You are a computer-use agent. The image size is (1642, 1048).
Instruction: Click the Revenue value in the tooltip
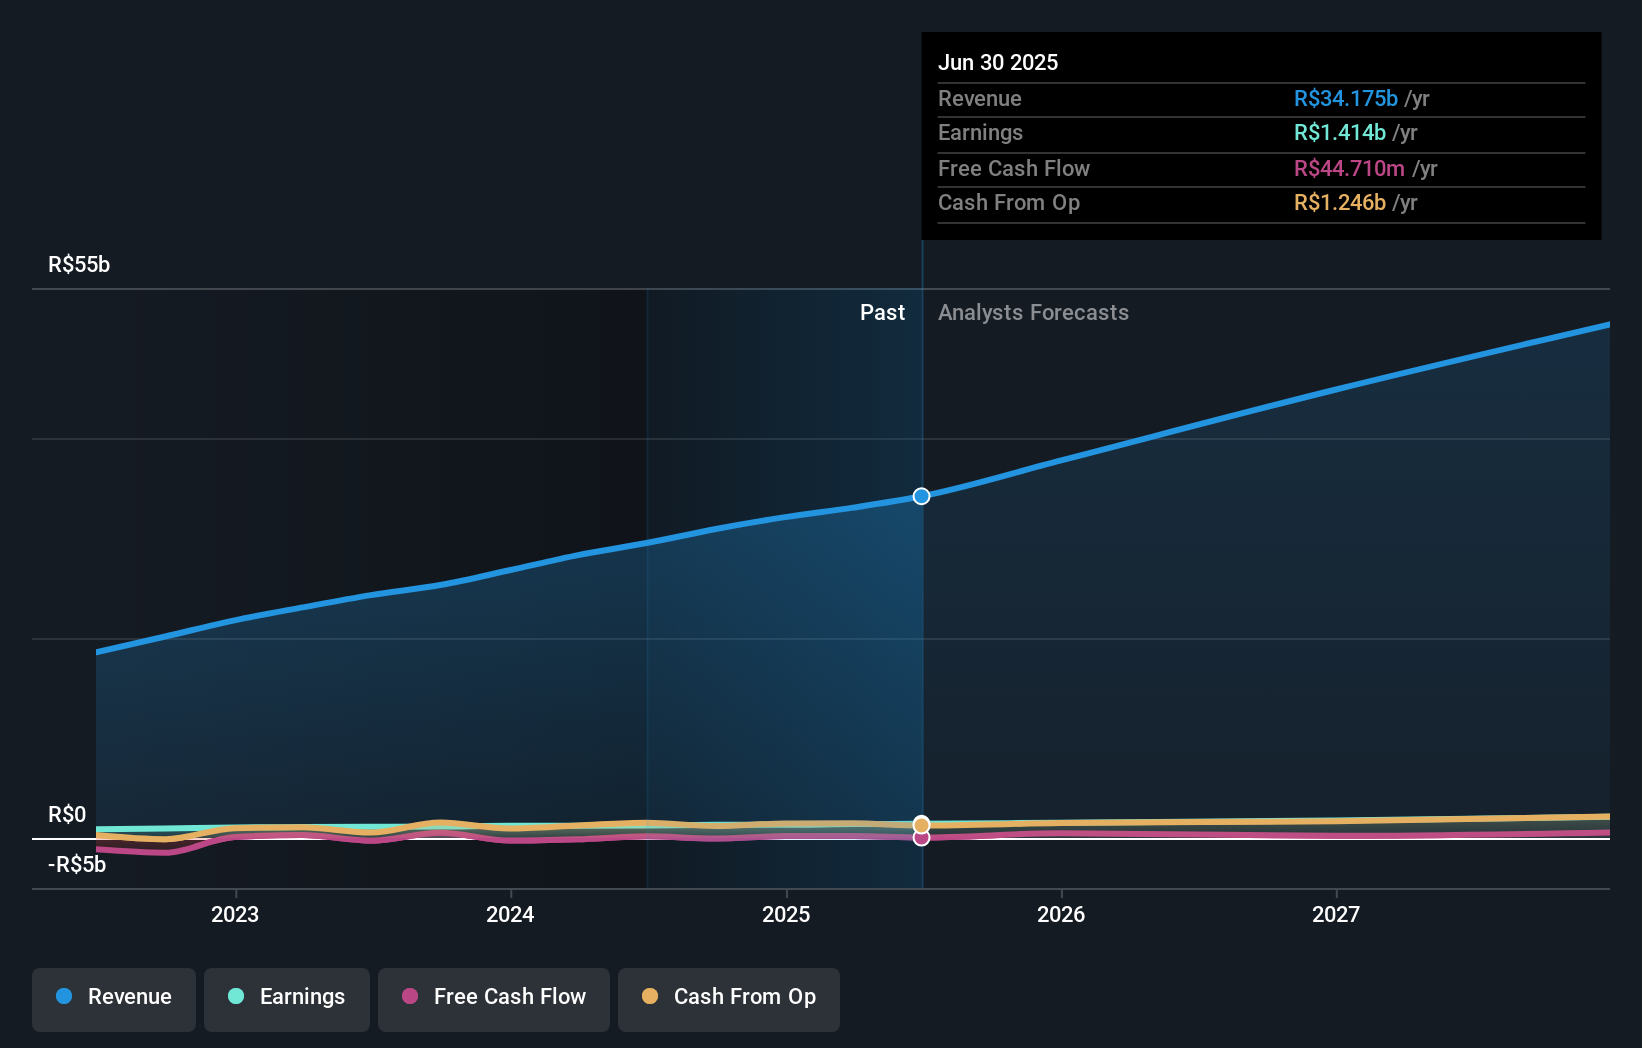(1344, 99)
